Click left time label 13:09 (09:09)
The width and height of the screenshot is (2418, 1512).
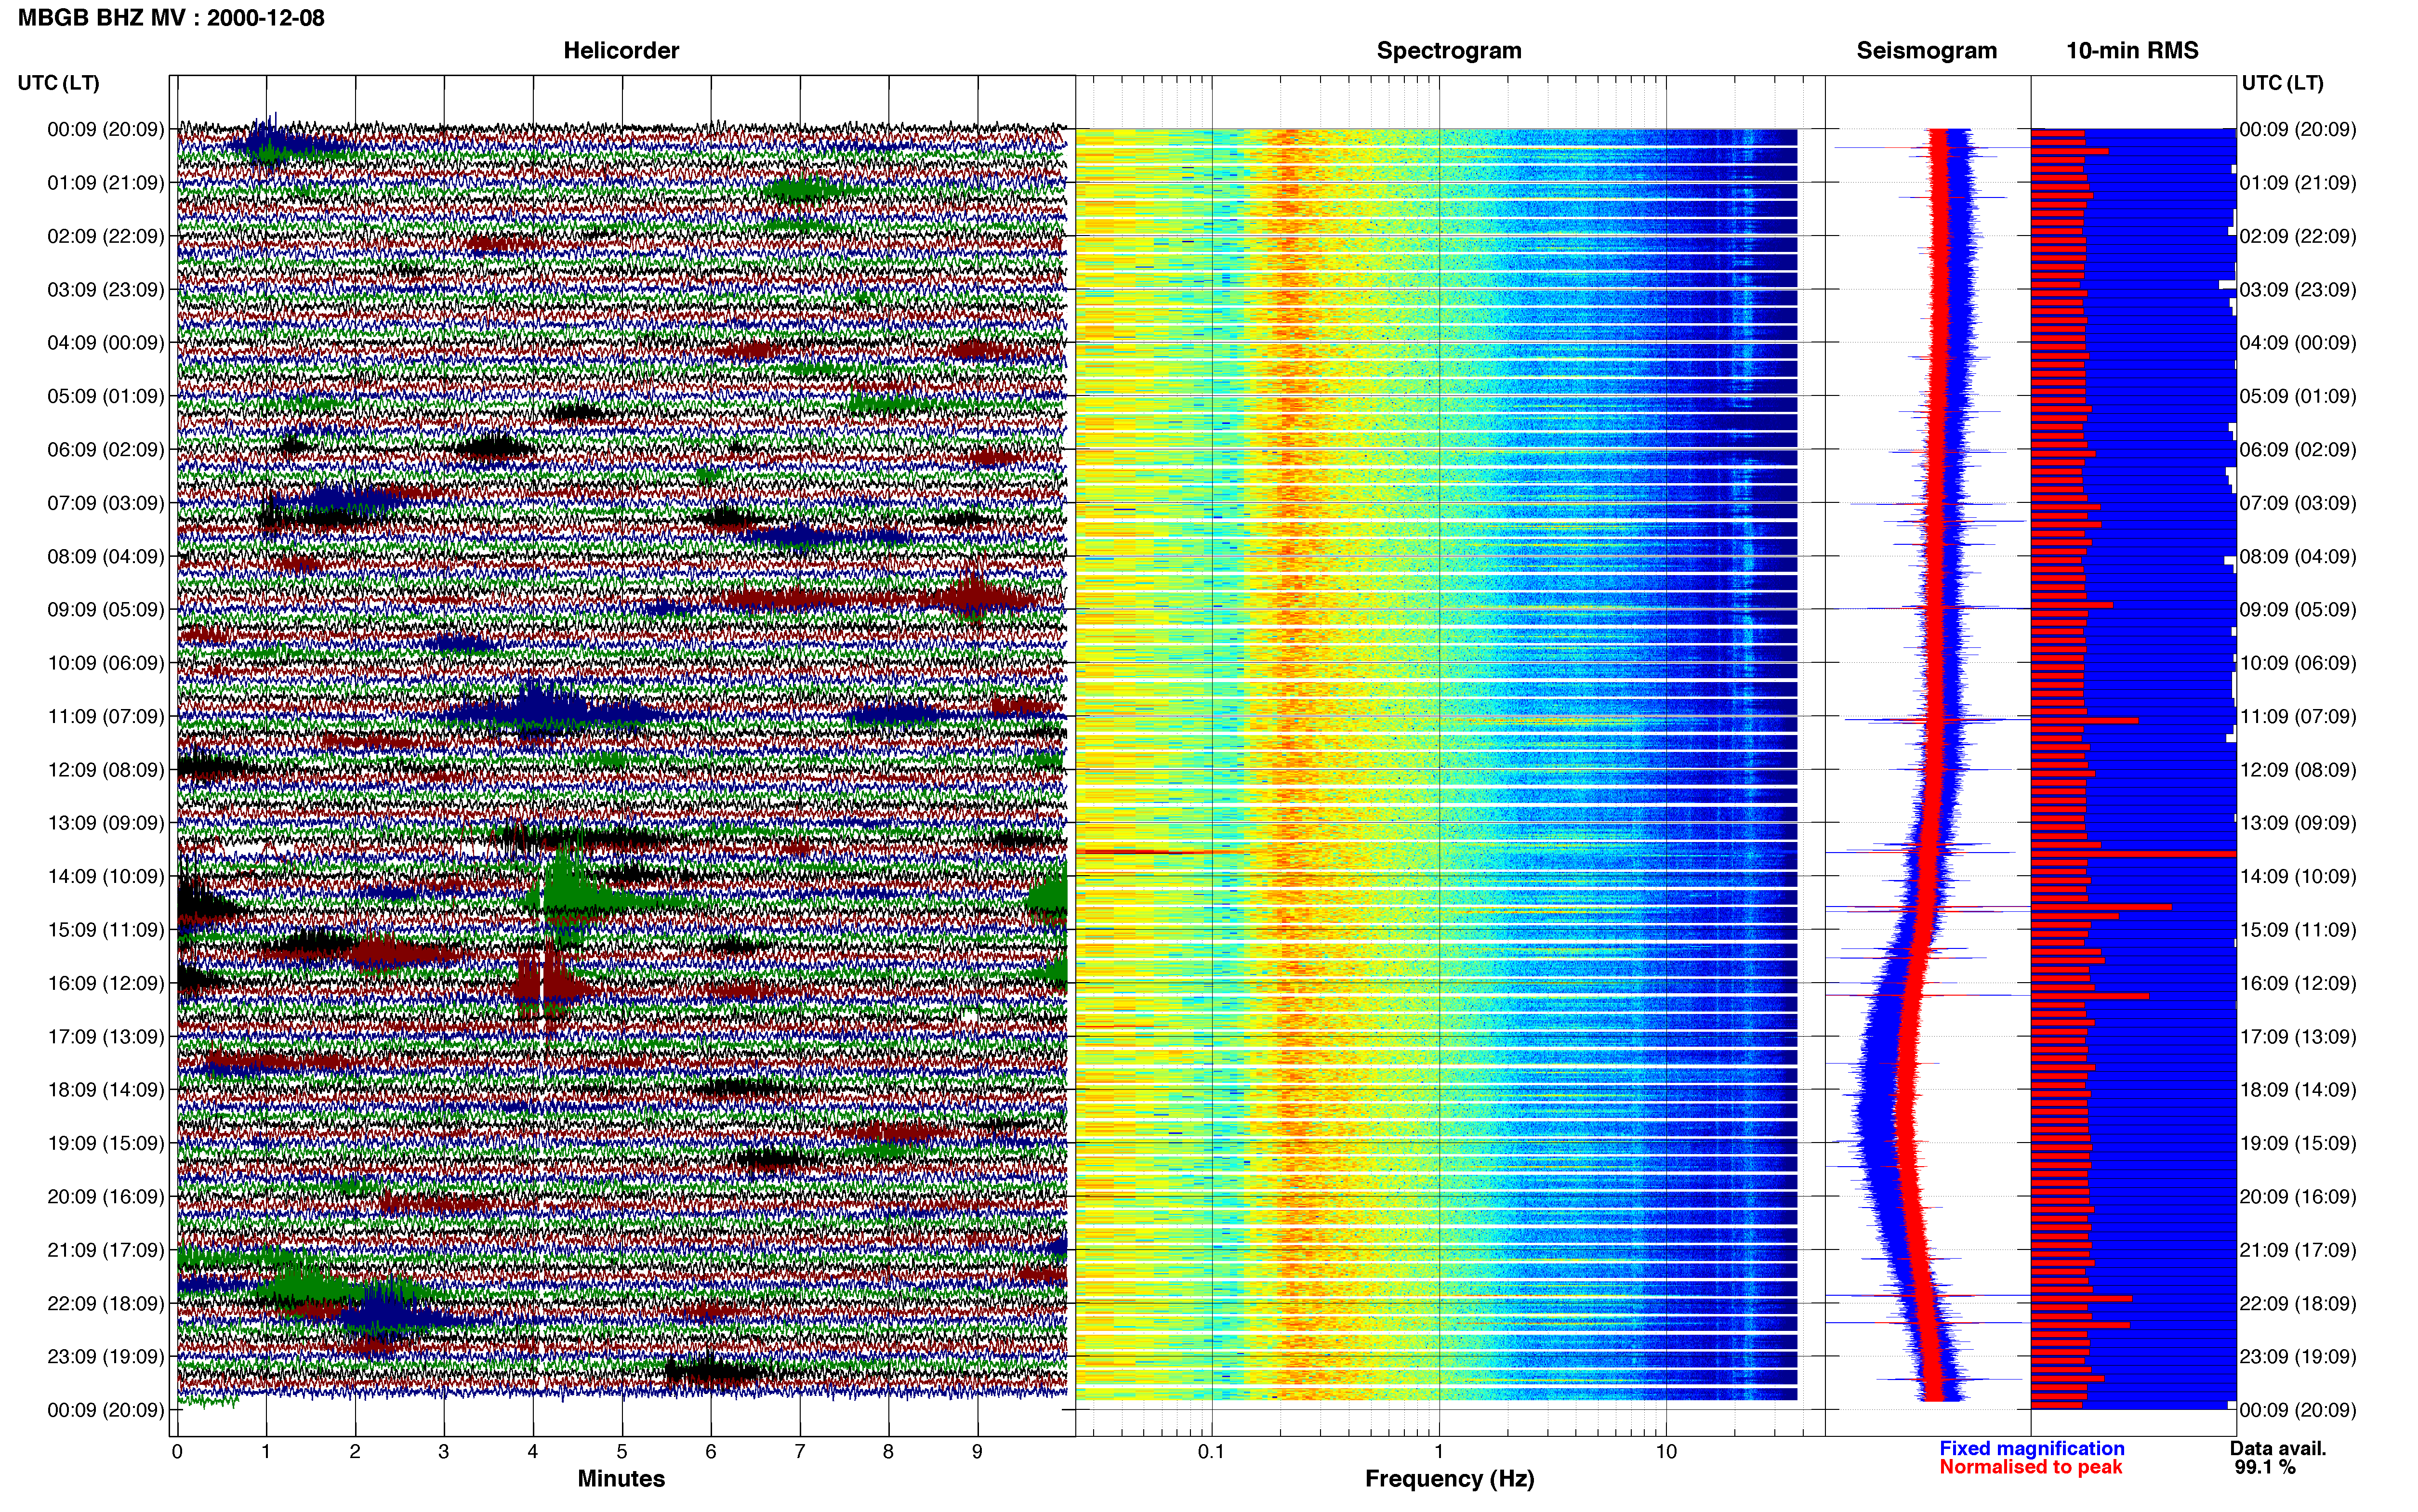(105, 823)
